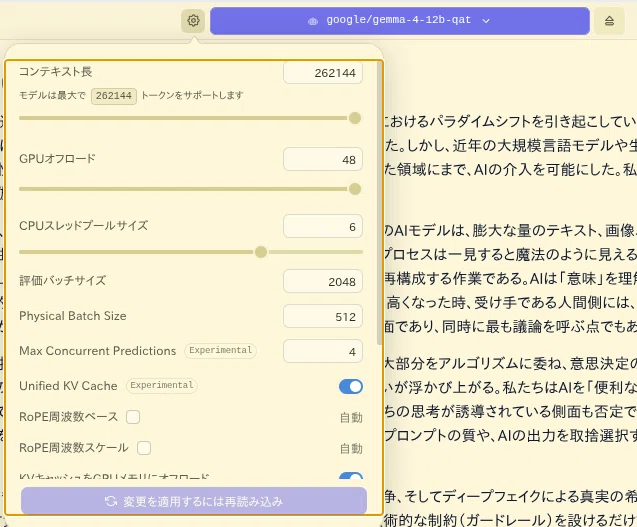Click the 評価バッチサイズ label
The height and width of the screenshot is (527, 637).
(x=63, y=280)
